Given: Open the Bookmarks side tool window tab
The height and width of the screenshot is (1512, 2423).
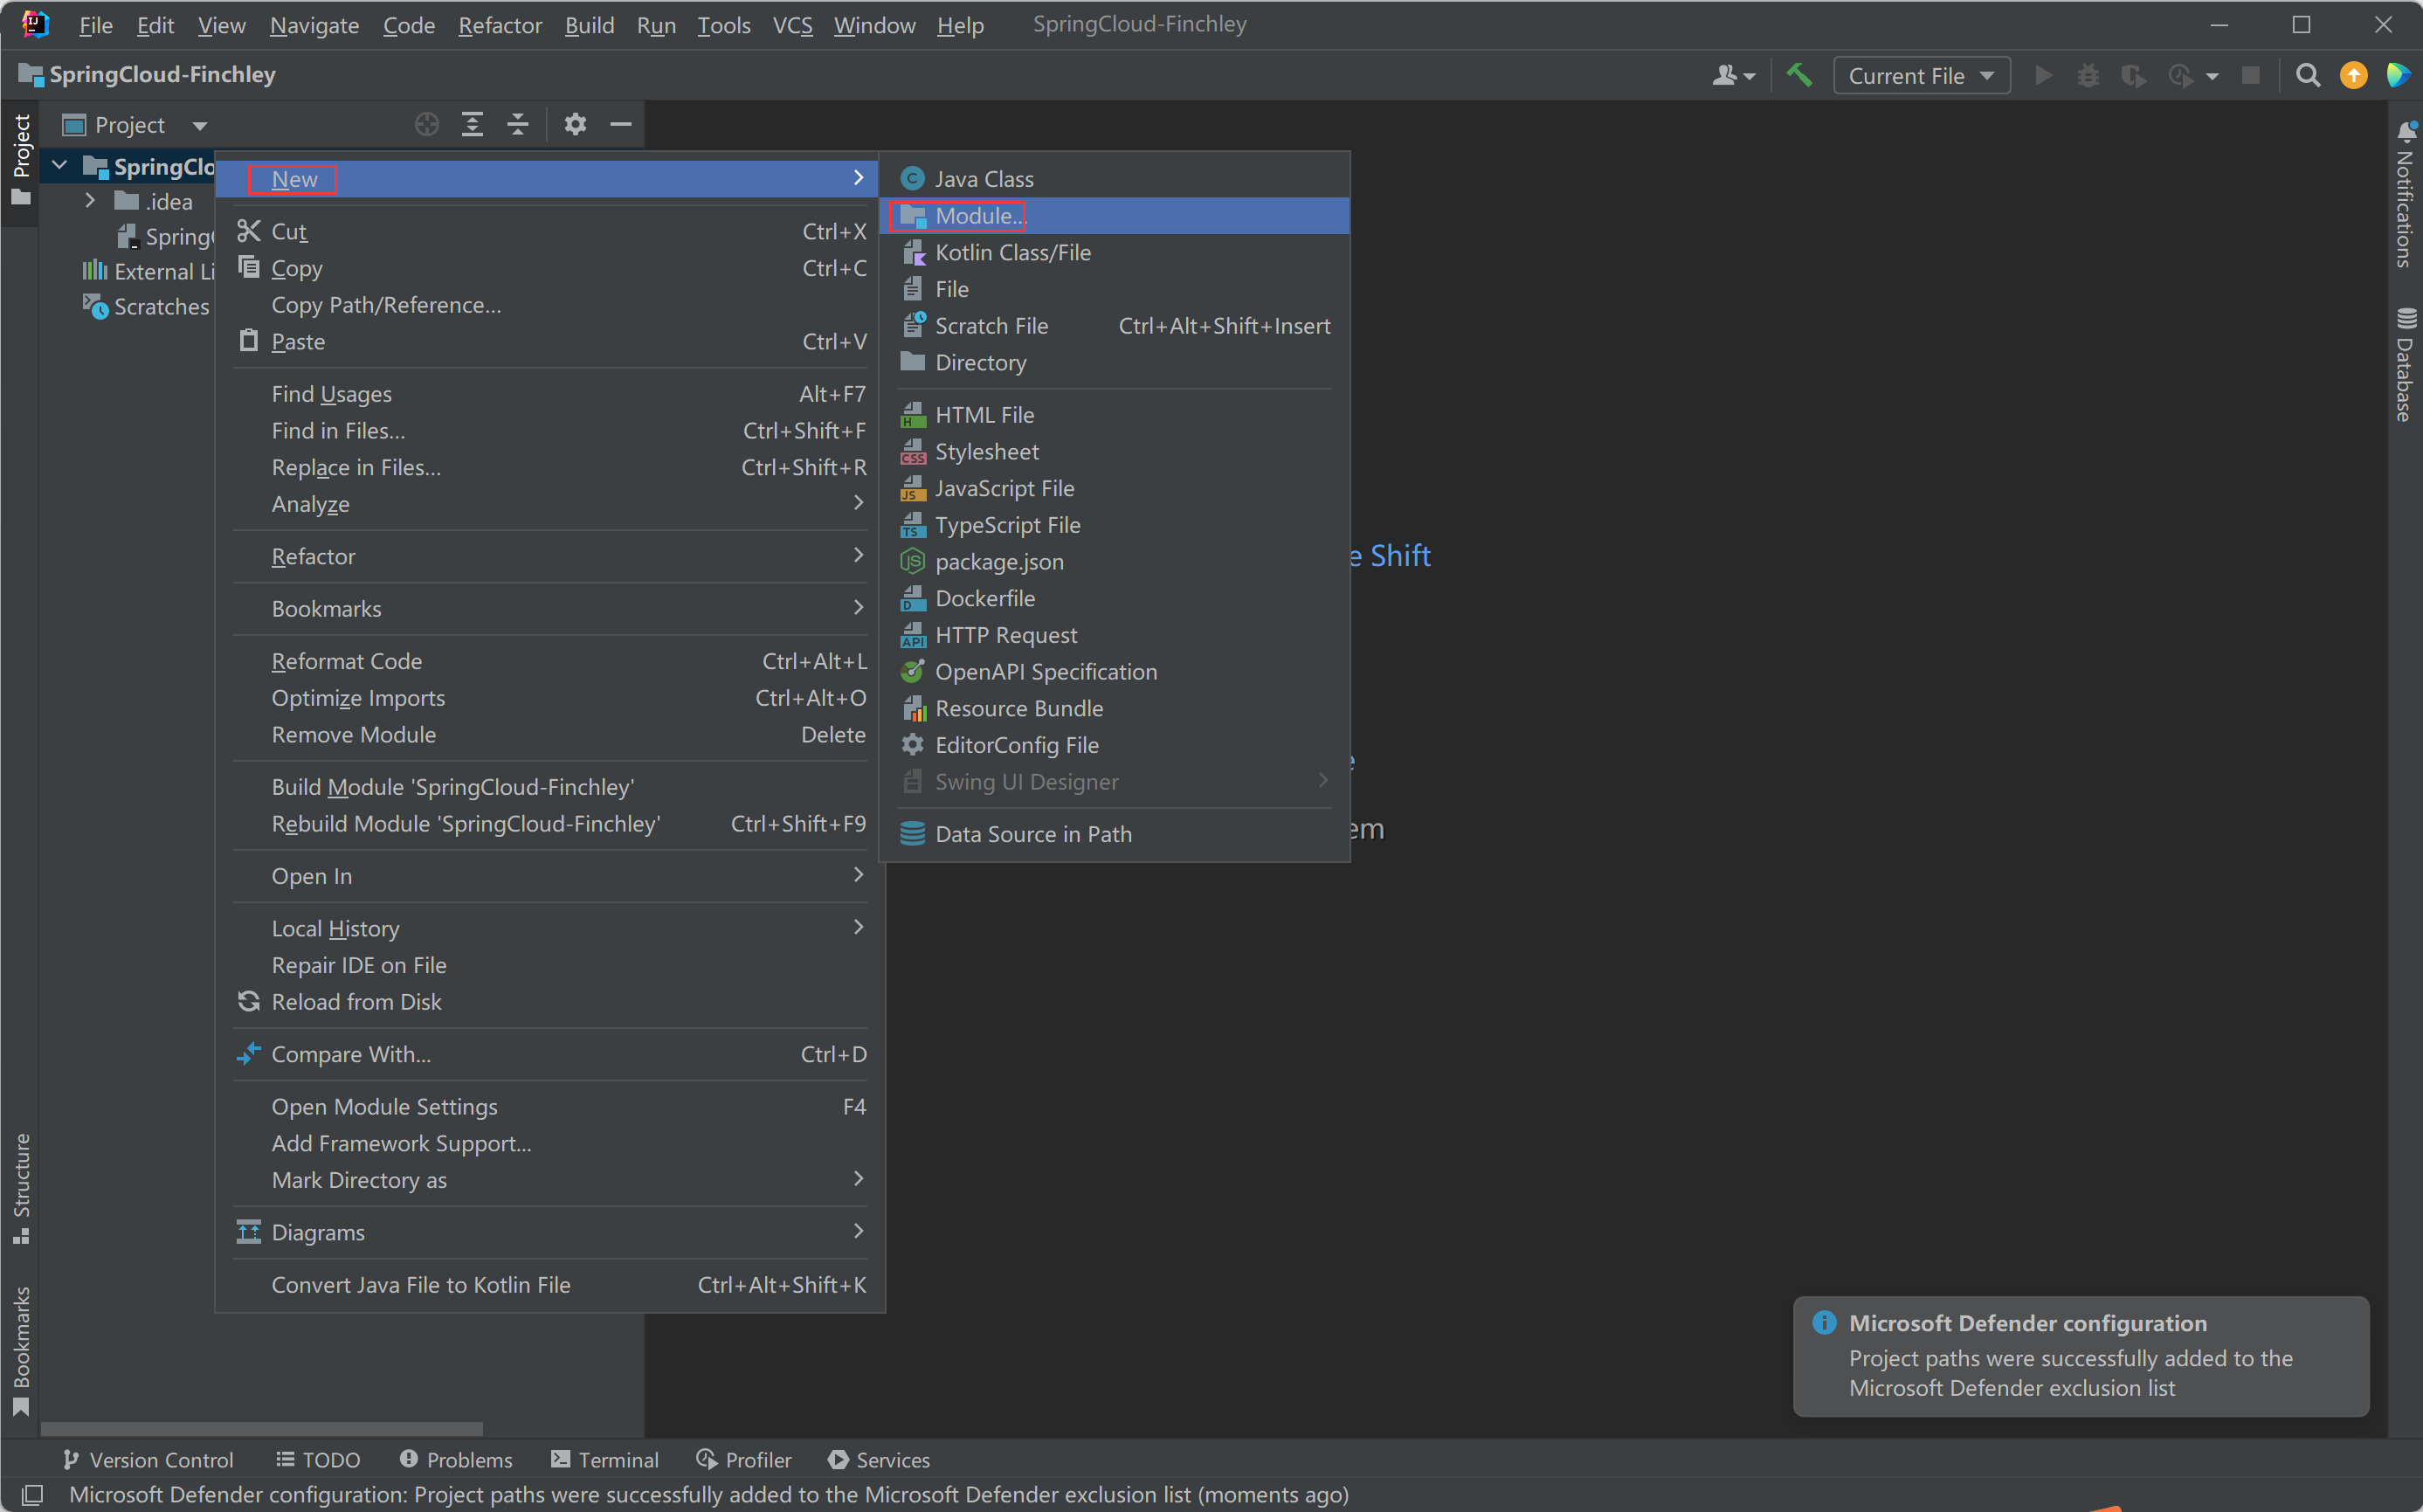Looking at the screenshot, I should pyautogui.click(x=21, y=1352).
